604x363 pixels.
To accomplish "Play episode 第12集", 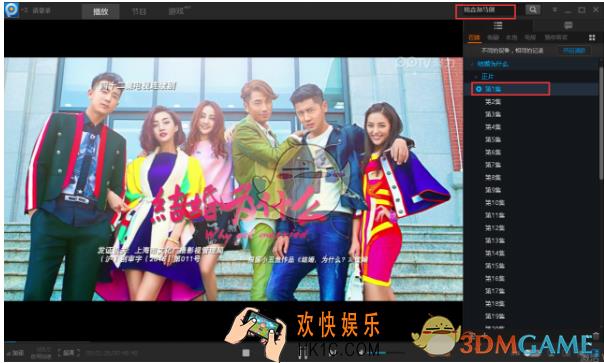I will tap(495, 228).
